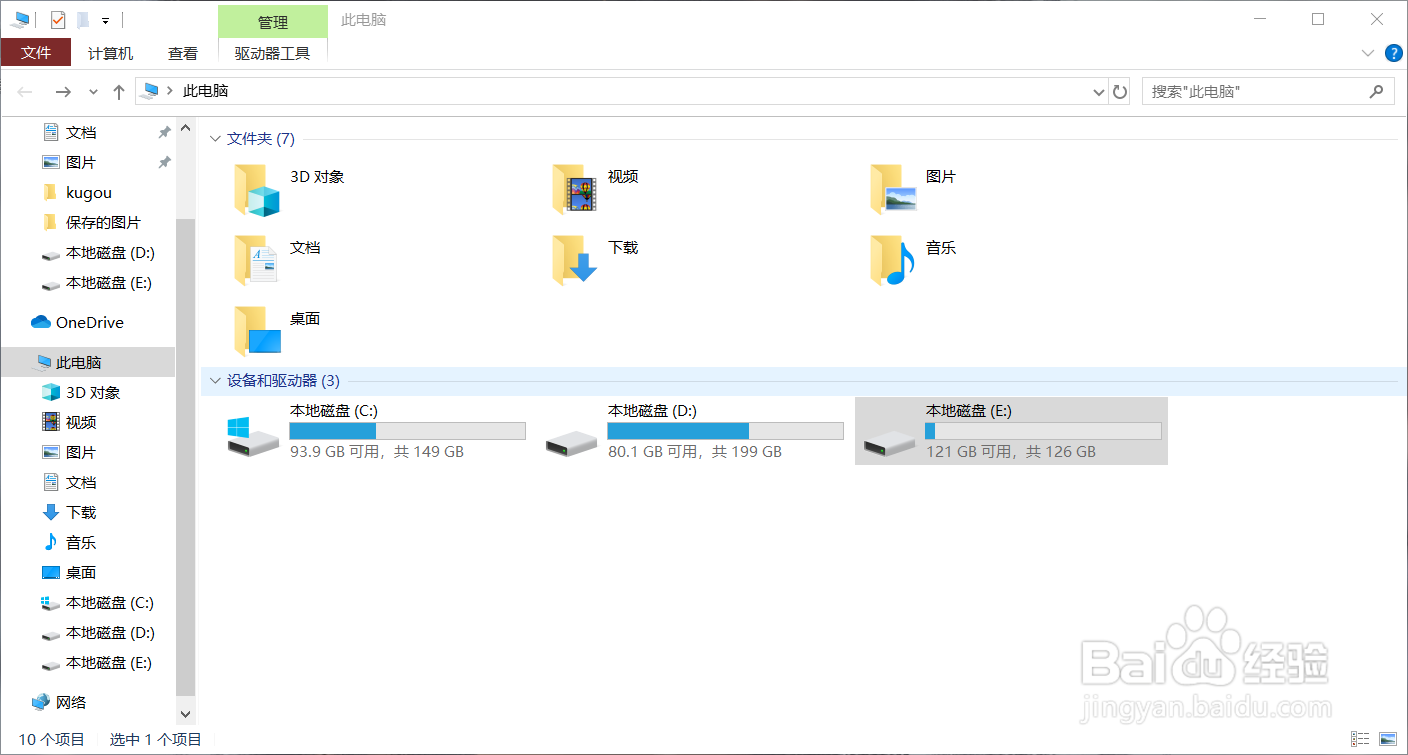The height and width of the screenshot is (755, 1408).
Task: Select 下载 in the navigation tree
Action: [69, 512]
